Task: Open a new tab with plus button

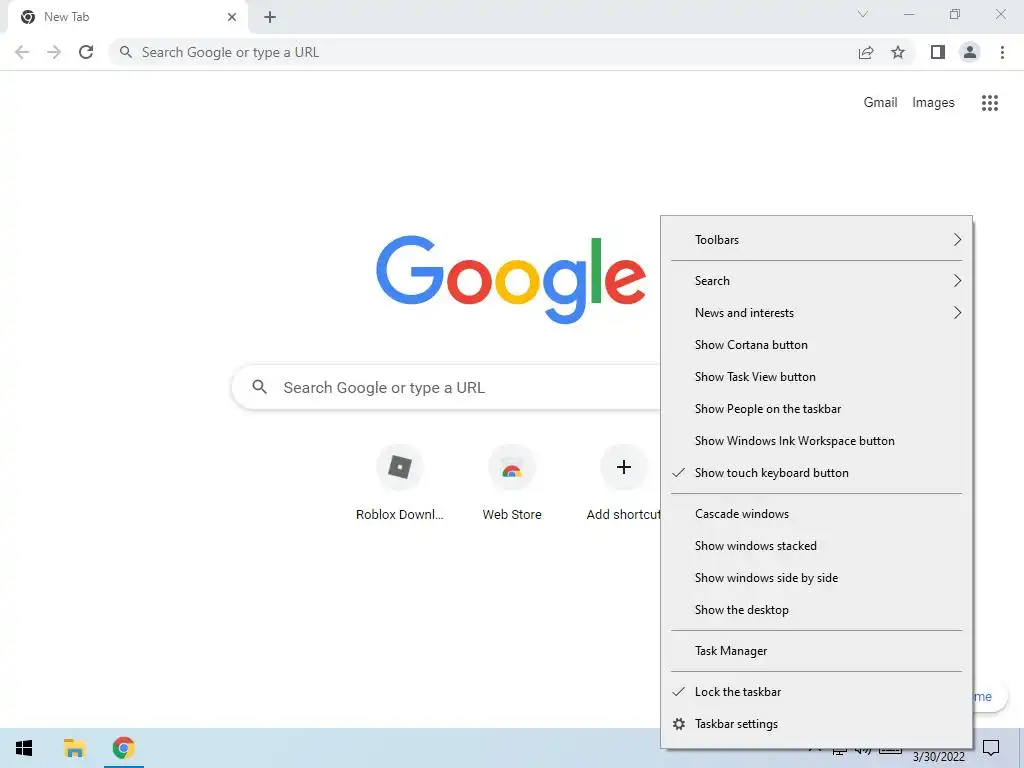Action: click(x=270, y=17)
